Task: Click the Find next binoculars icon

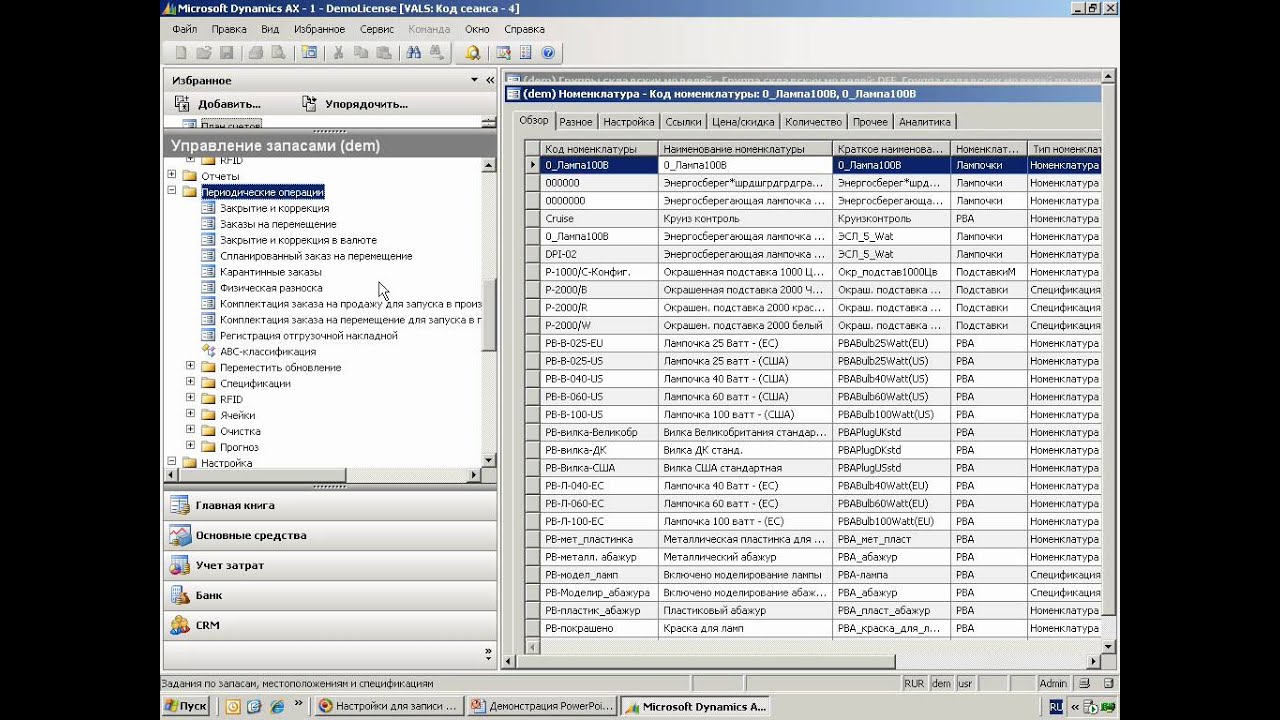Action: [436, 53]
